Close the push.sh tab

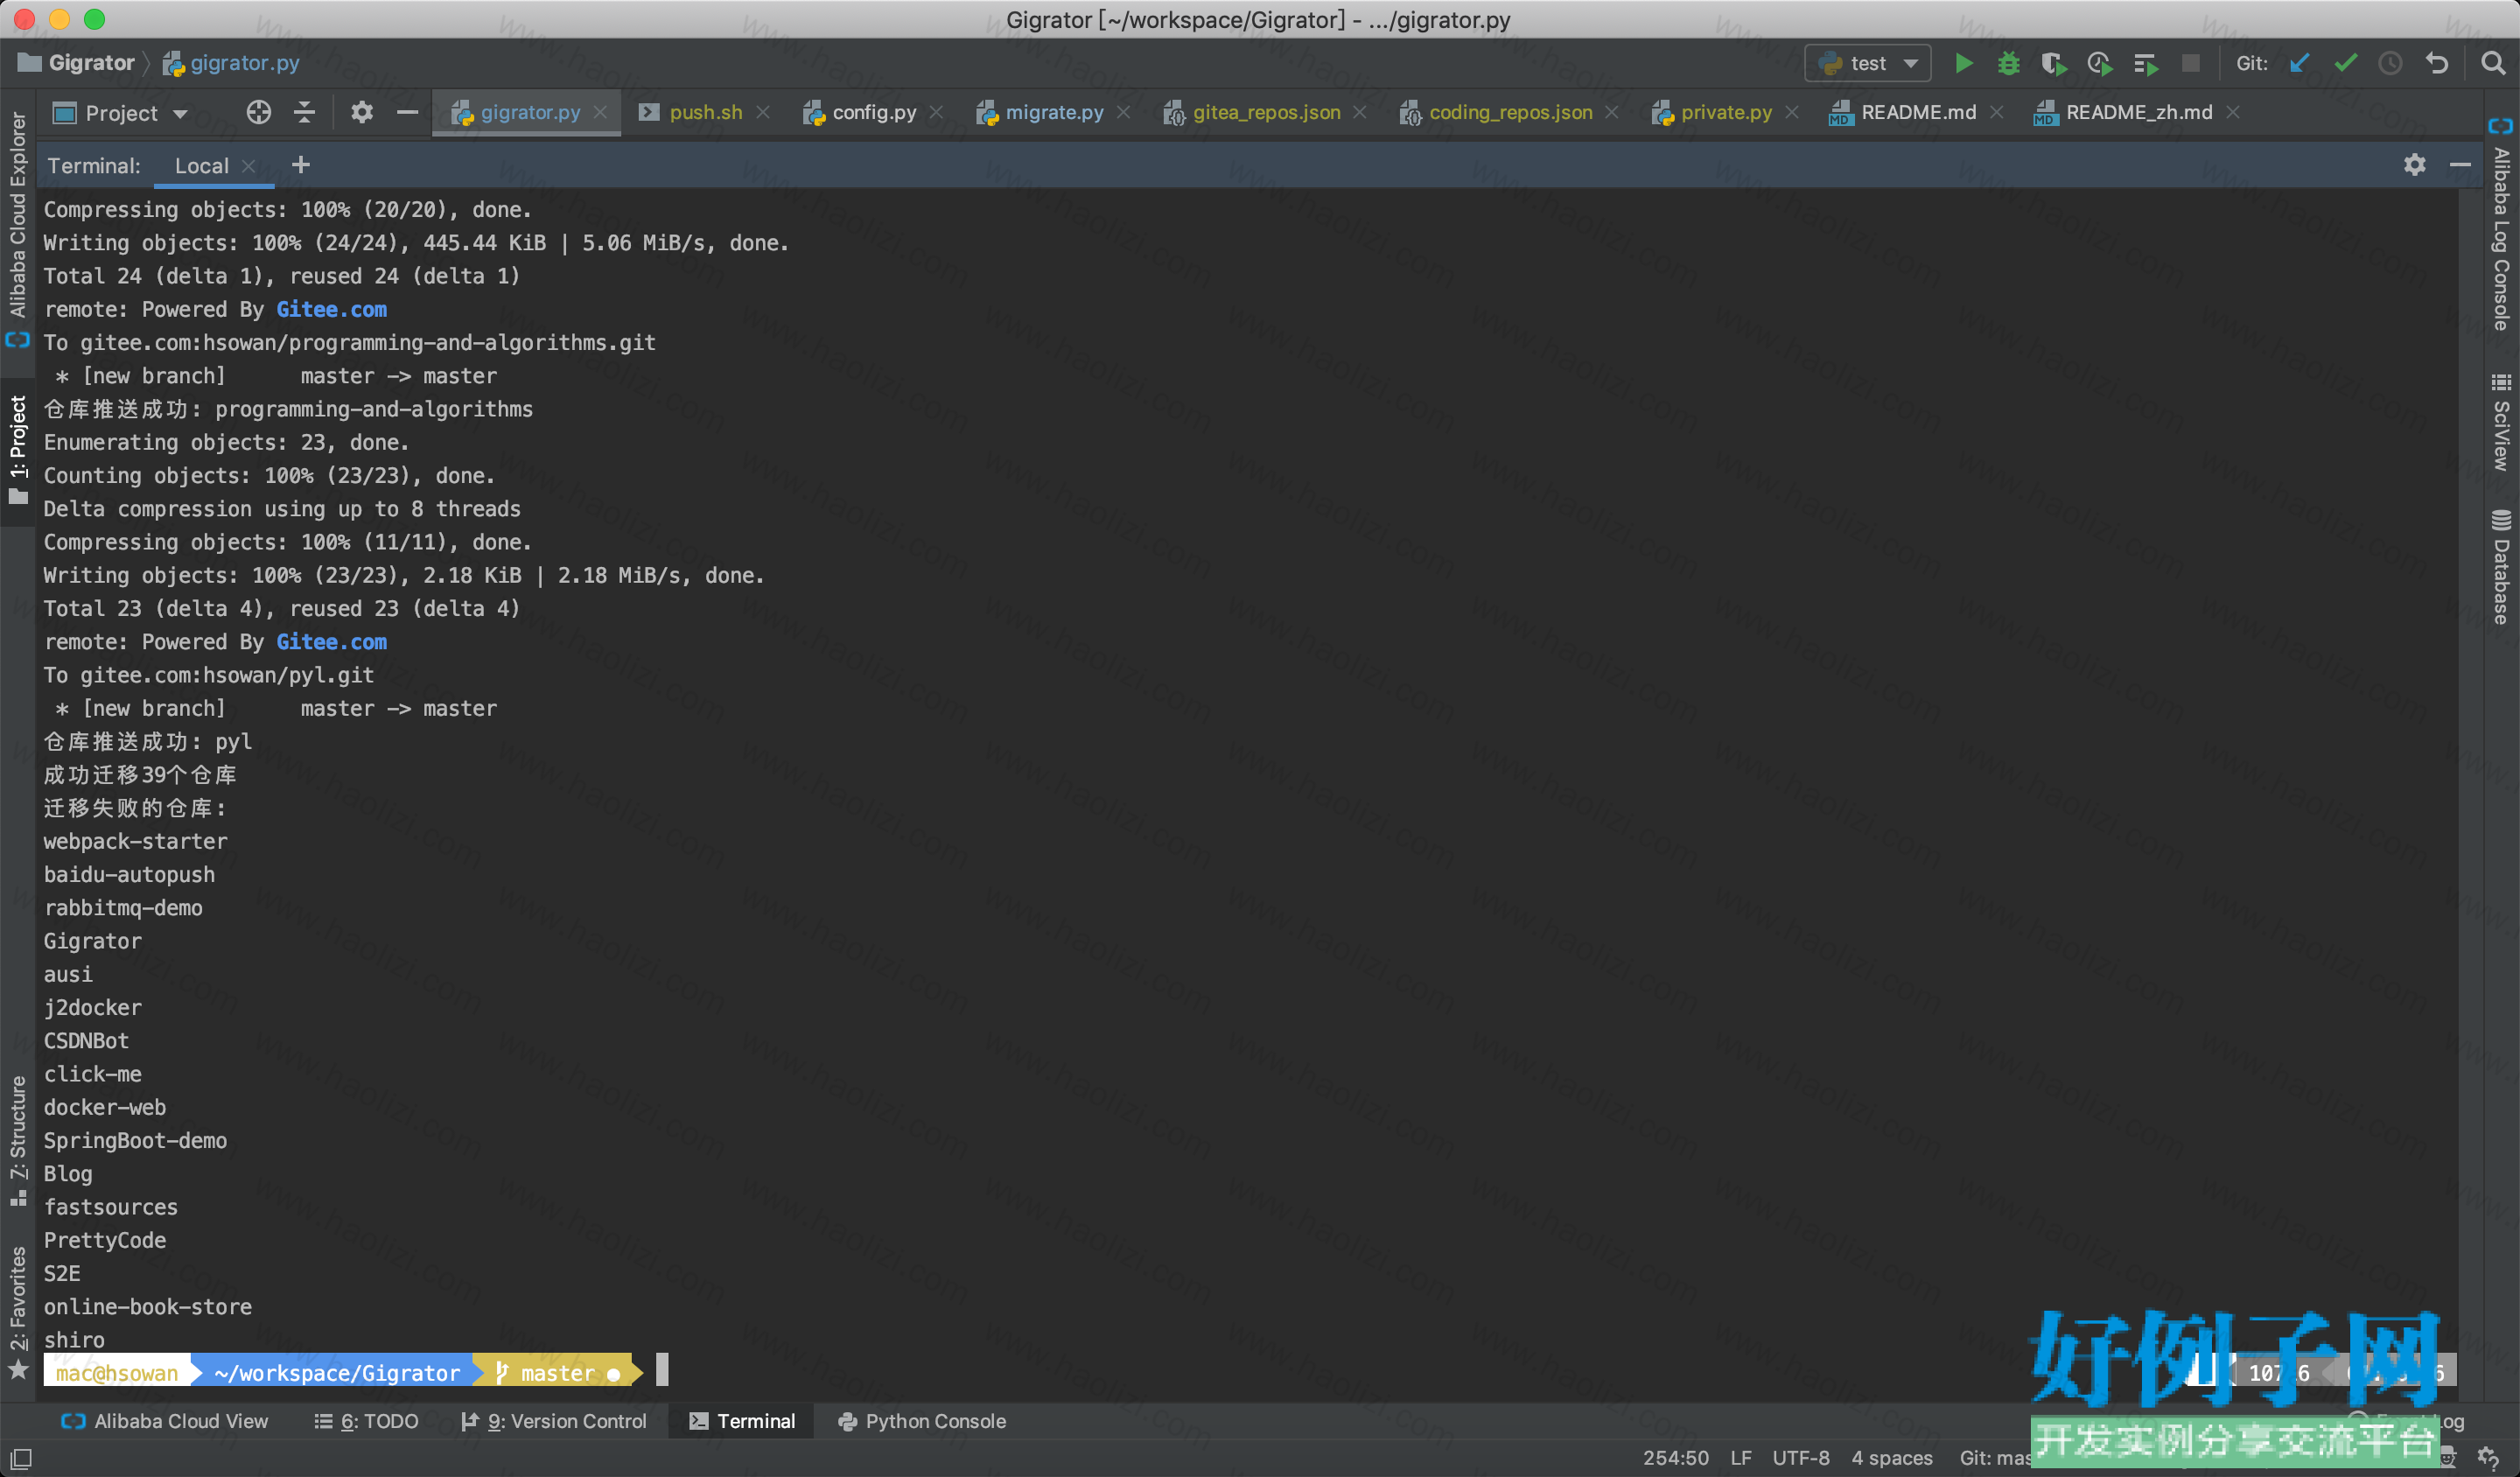pyautogui.click(x=763, y=113)
